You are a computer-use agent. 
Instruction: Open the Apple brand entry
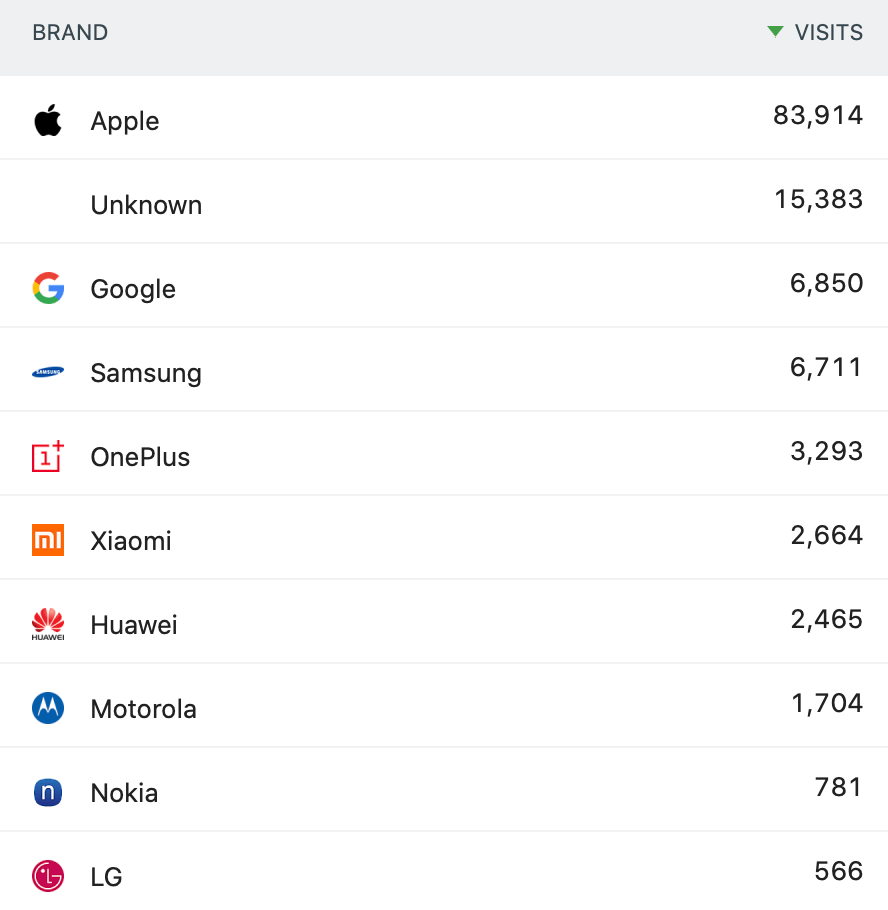click(124, 120)
